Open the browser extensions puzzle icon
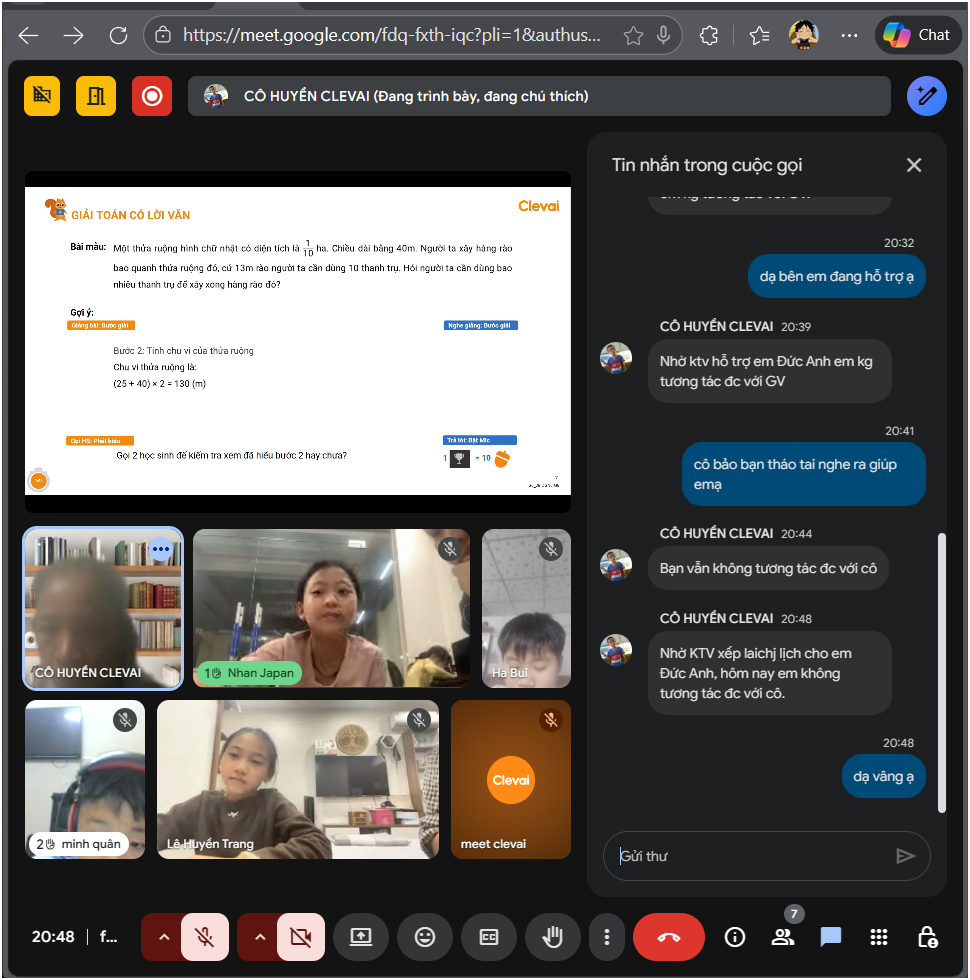The image size is (970, 980). [x=709, y=36]
